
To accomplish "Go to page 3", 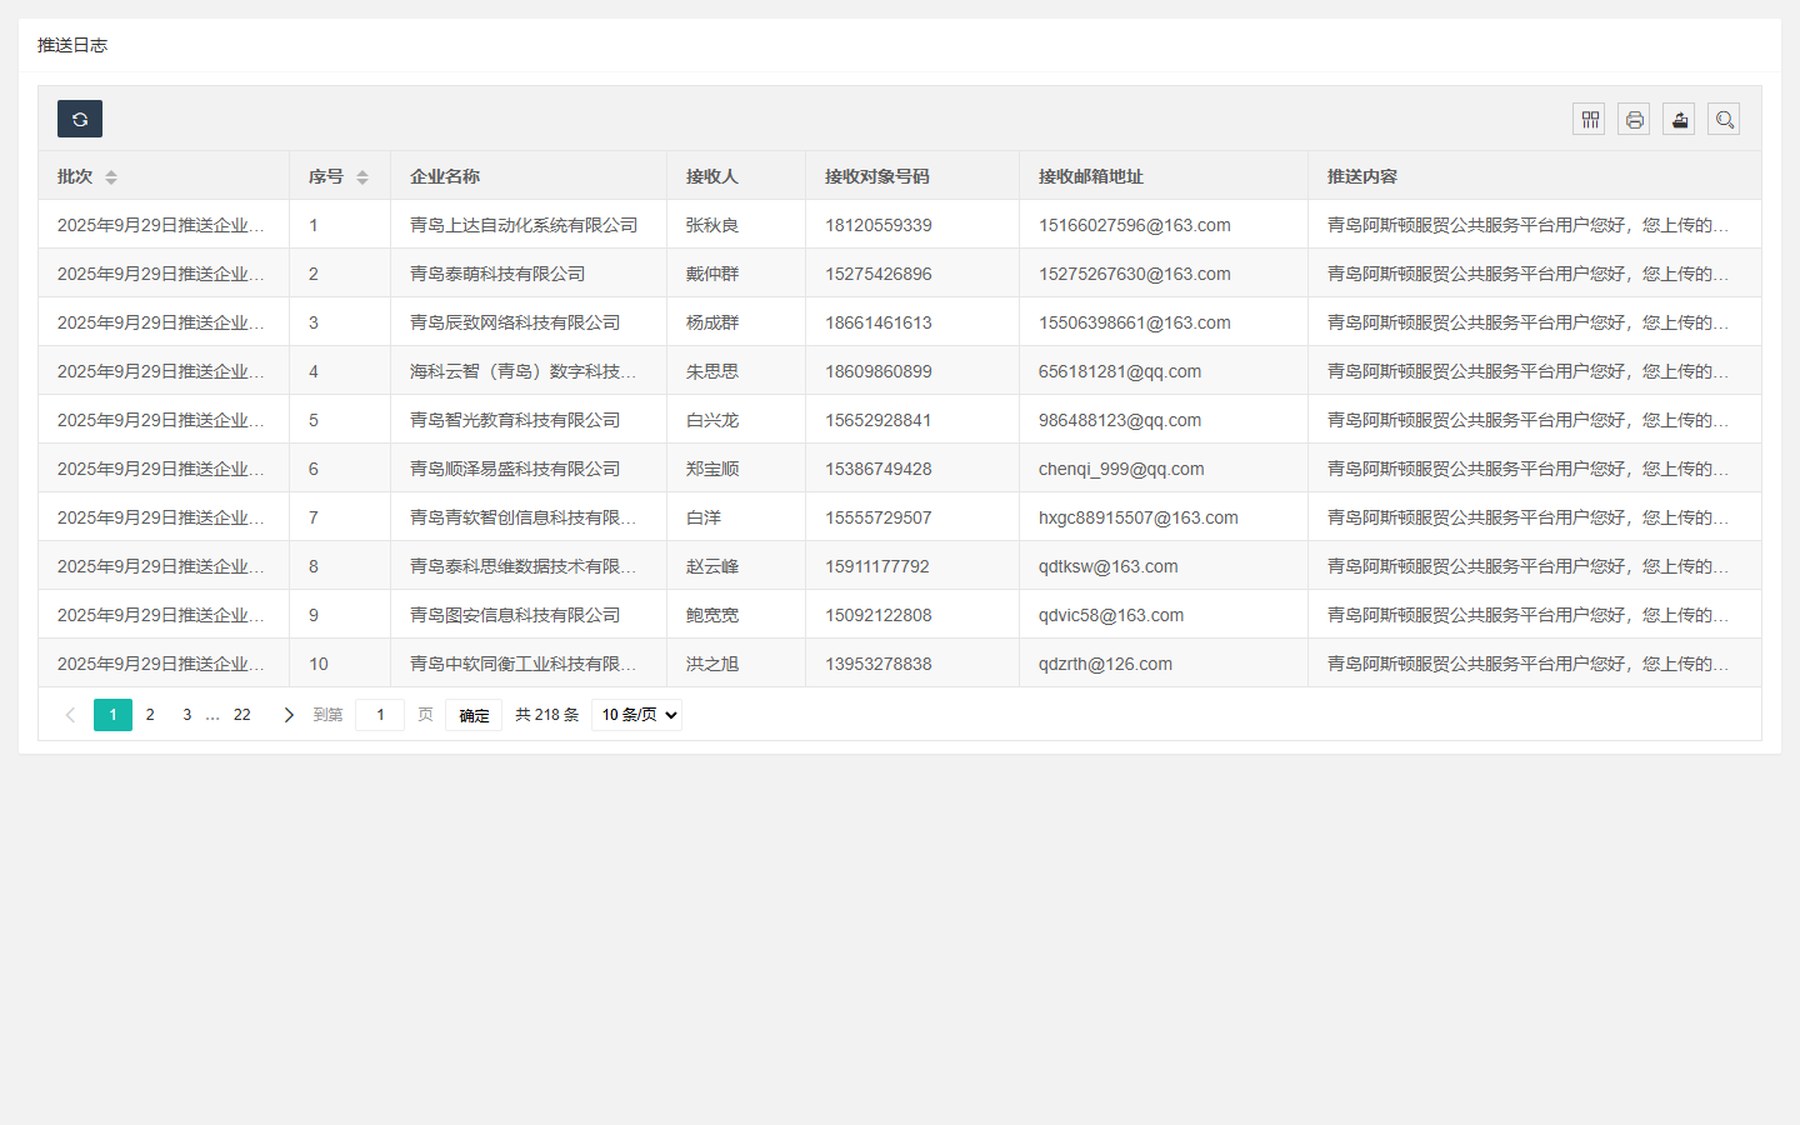I will (187, 715).
